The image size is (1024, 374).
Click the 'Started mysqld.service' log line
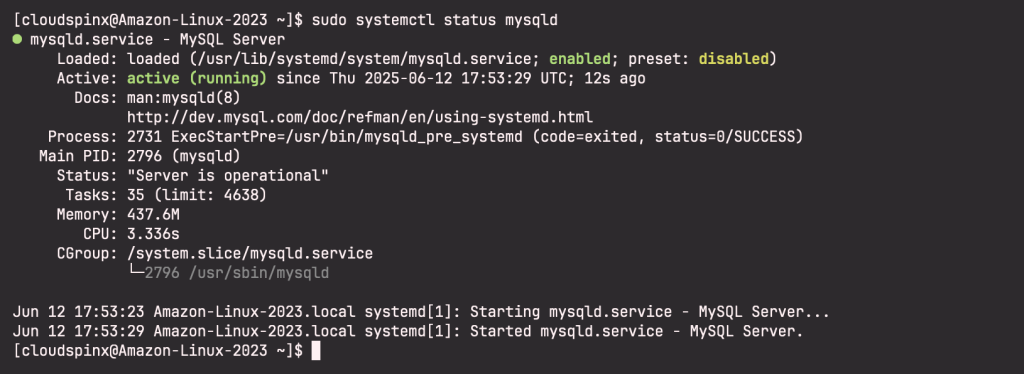(408, 332)
